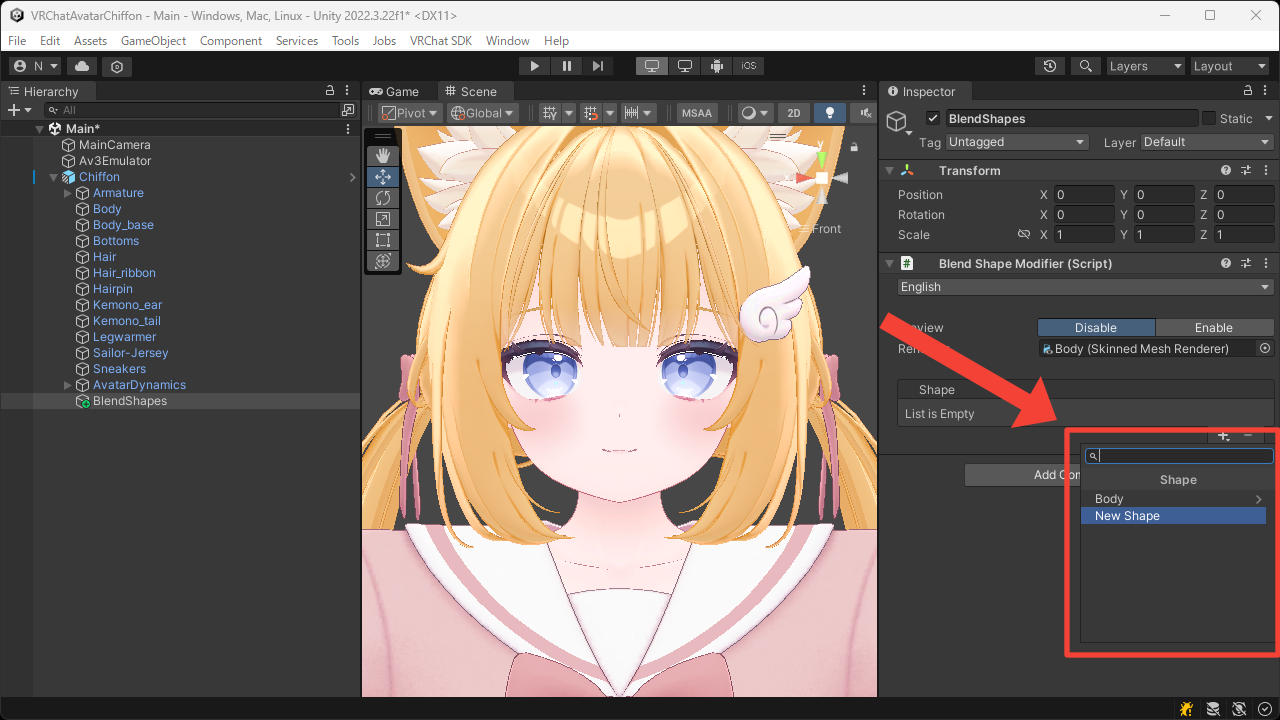The width and height of the screenshot is (1280, 720).
Task: Click the shape search input field
Action: pyautogui.click(x=1185, y=456)
